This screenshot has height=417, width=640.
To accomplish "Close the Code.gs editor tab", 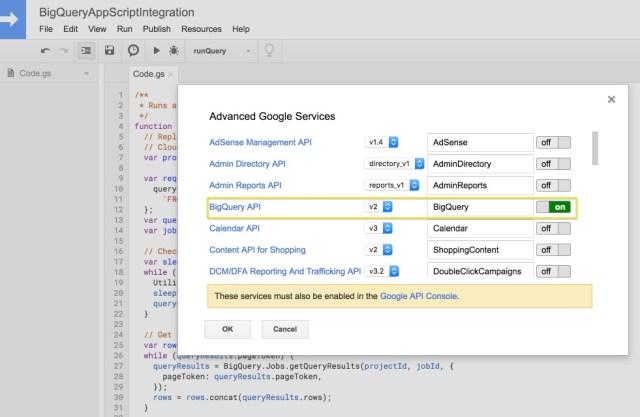I will tap(171, 74).
